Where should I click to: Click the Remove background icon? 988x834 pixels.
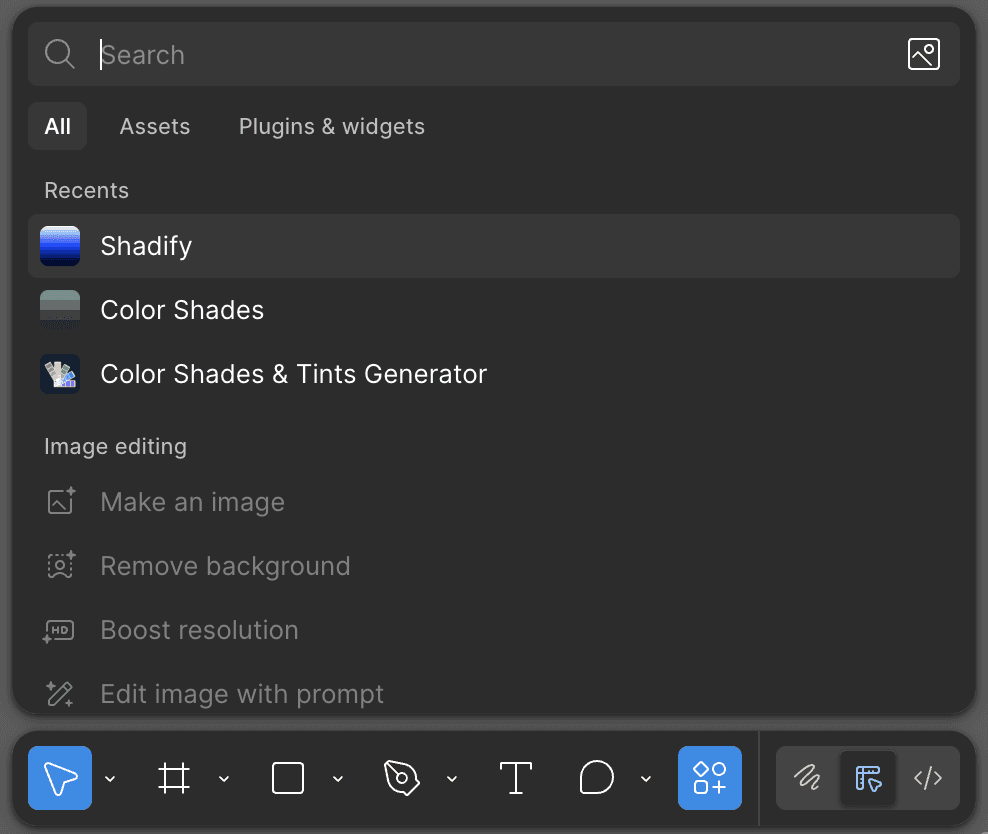pyautogui.click(x=61, y=565)
